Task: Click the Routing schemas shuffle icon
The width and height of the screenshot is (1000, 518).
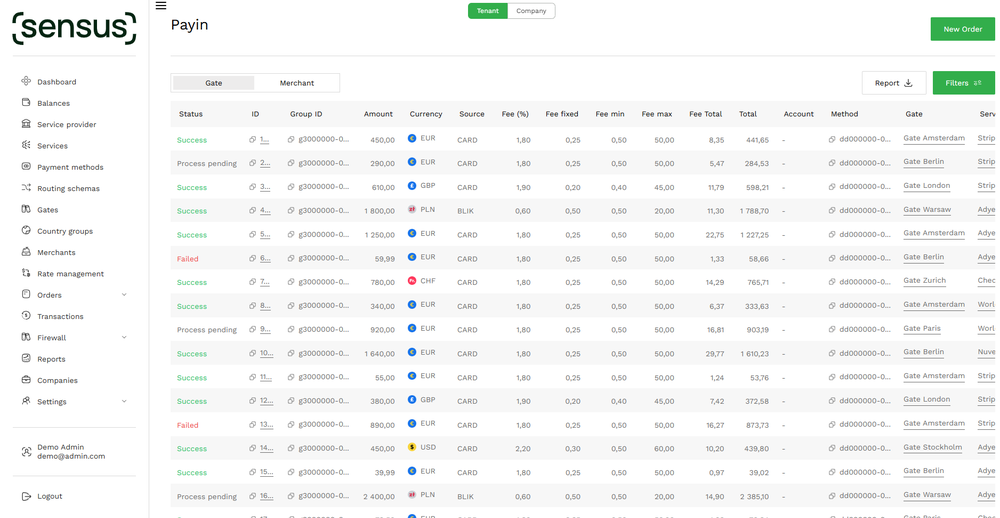Action: [x=26, y=188]
